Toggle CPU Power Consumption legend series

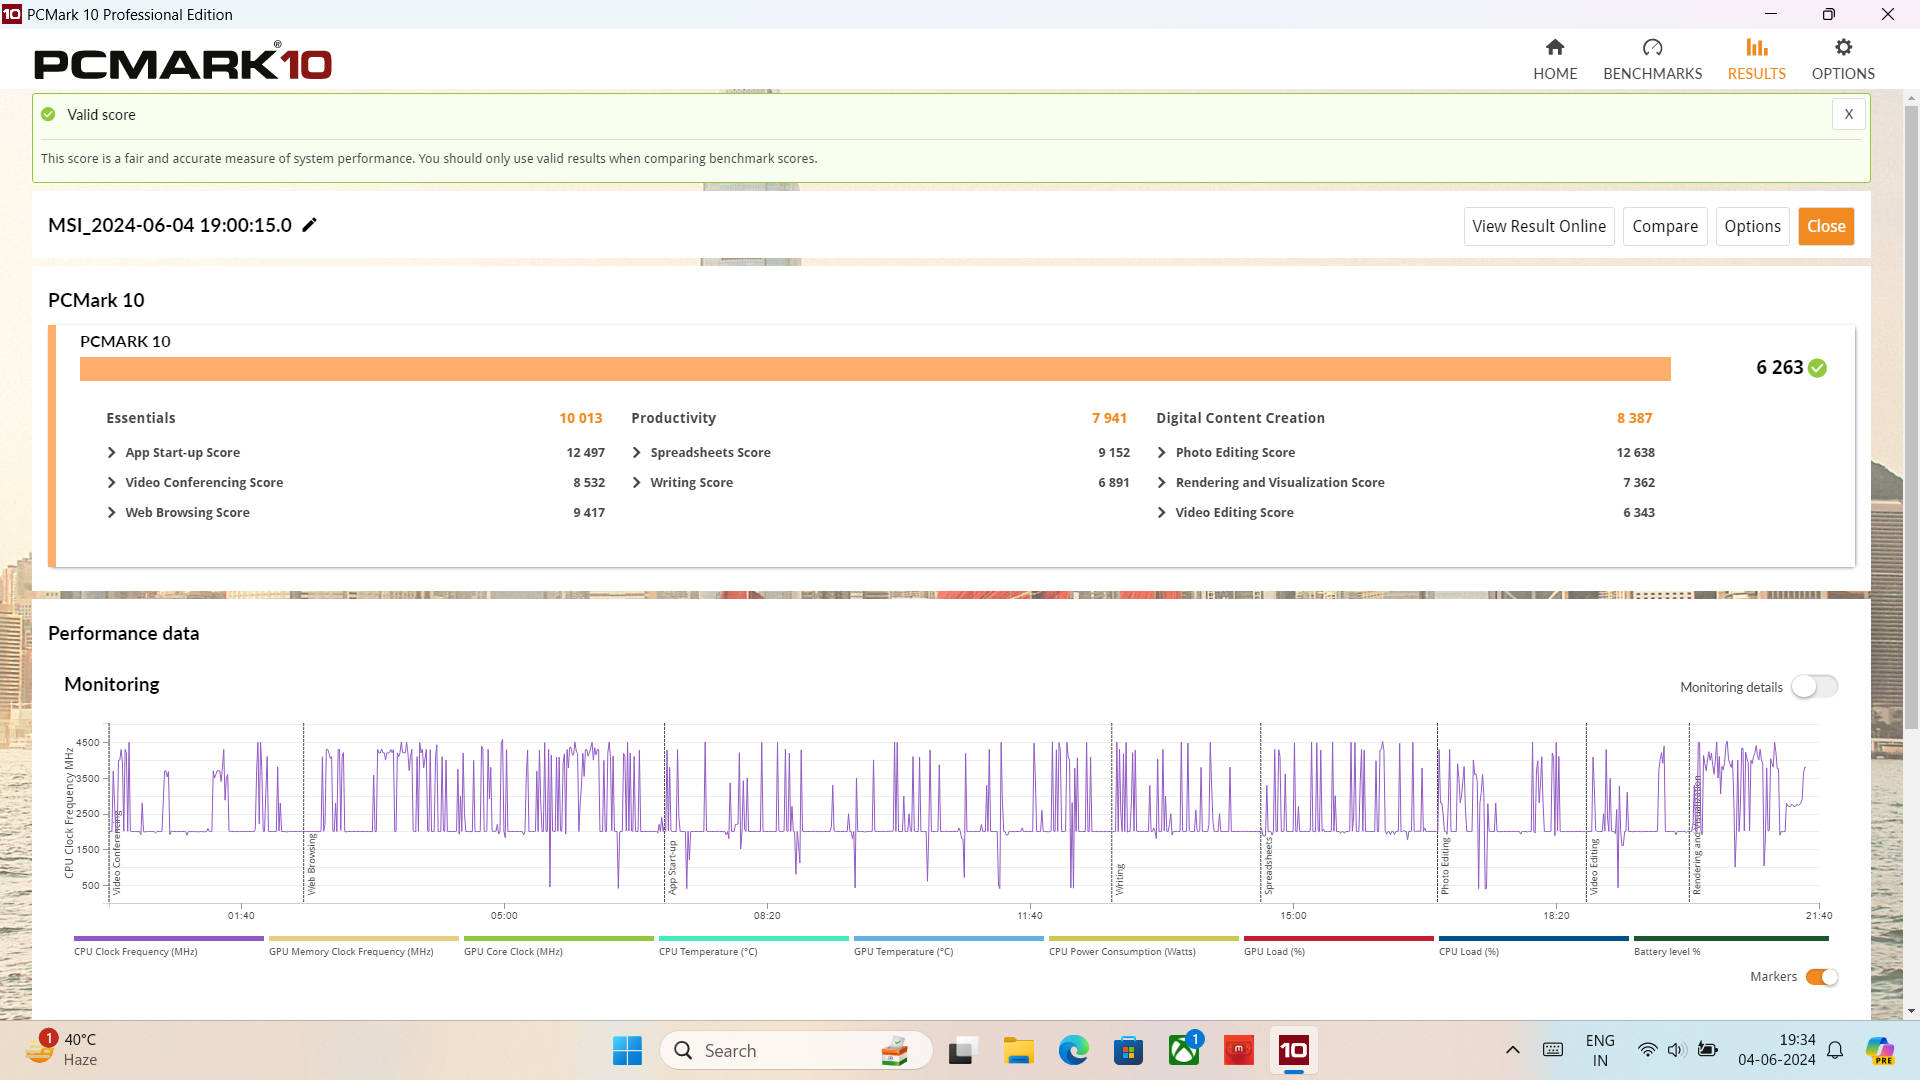pyautogui.click(x=1143, y=946)
